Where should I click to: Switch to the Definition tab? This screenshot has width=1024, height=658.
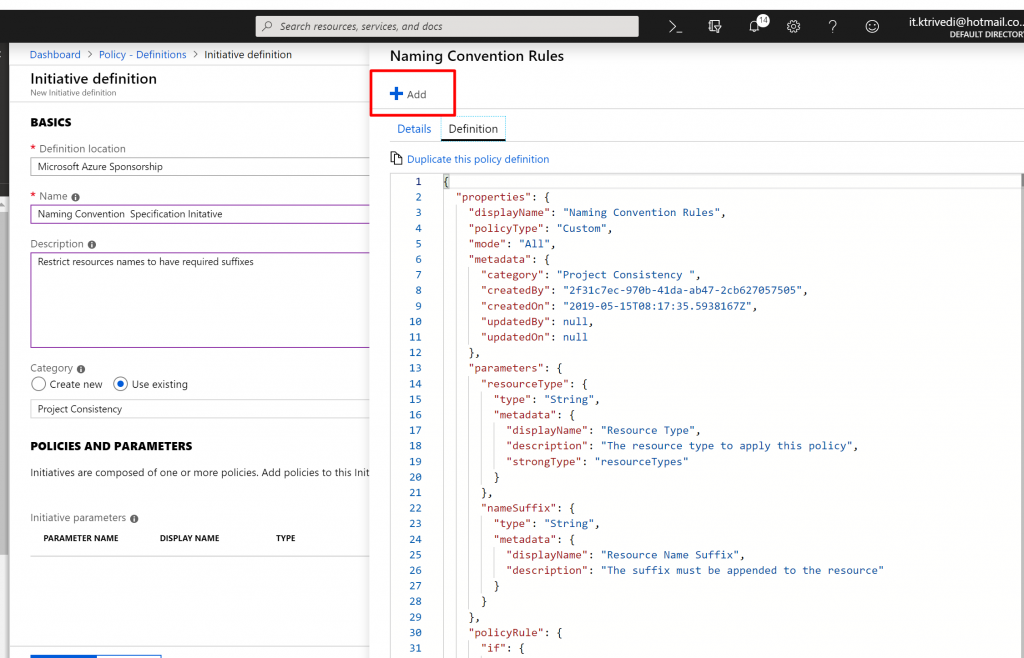[473, 129]
